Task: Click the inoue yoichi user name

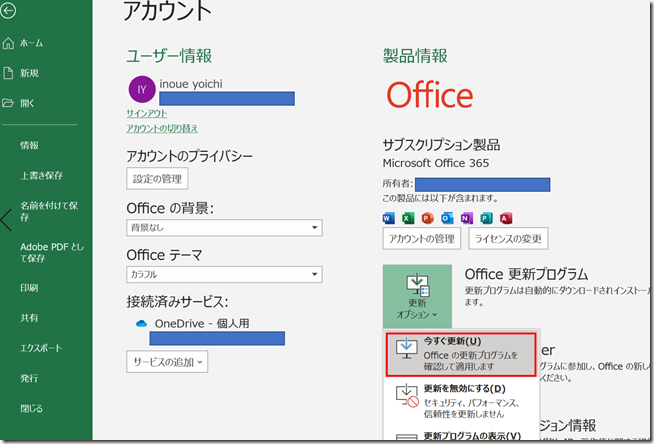Action: click(x=191, y=84)
